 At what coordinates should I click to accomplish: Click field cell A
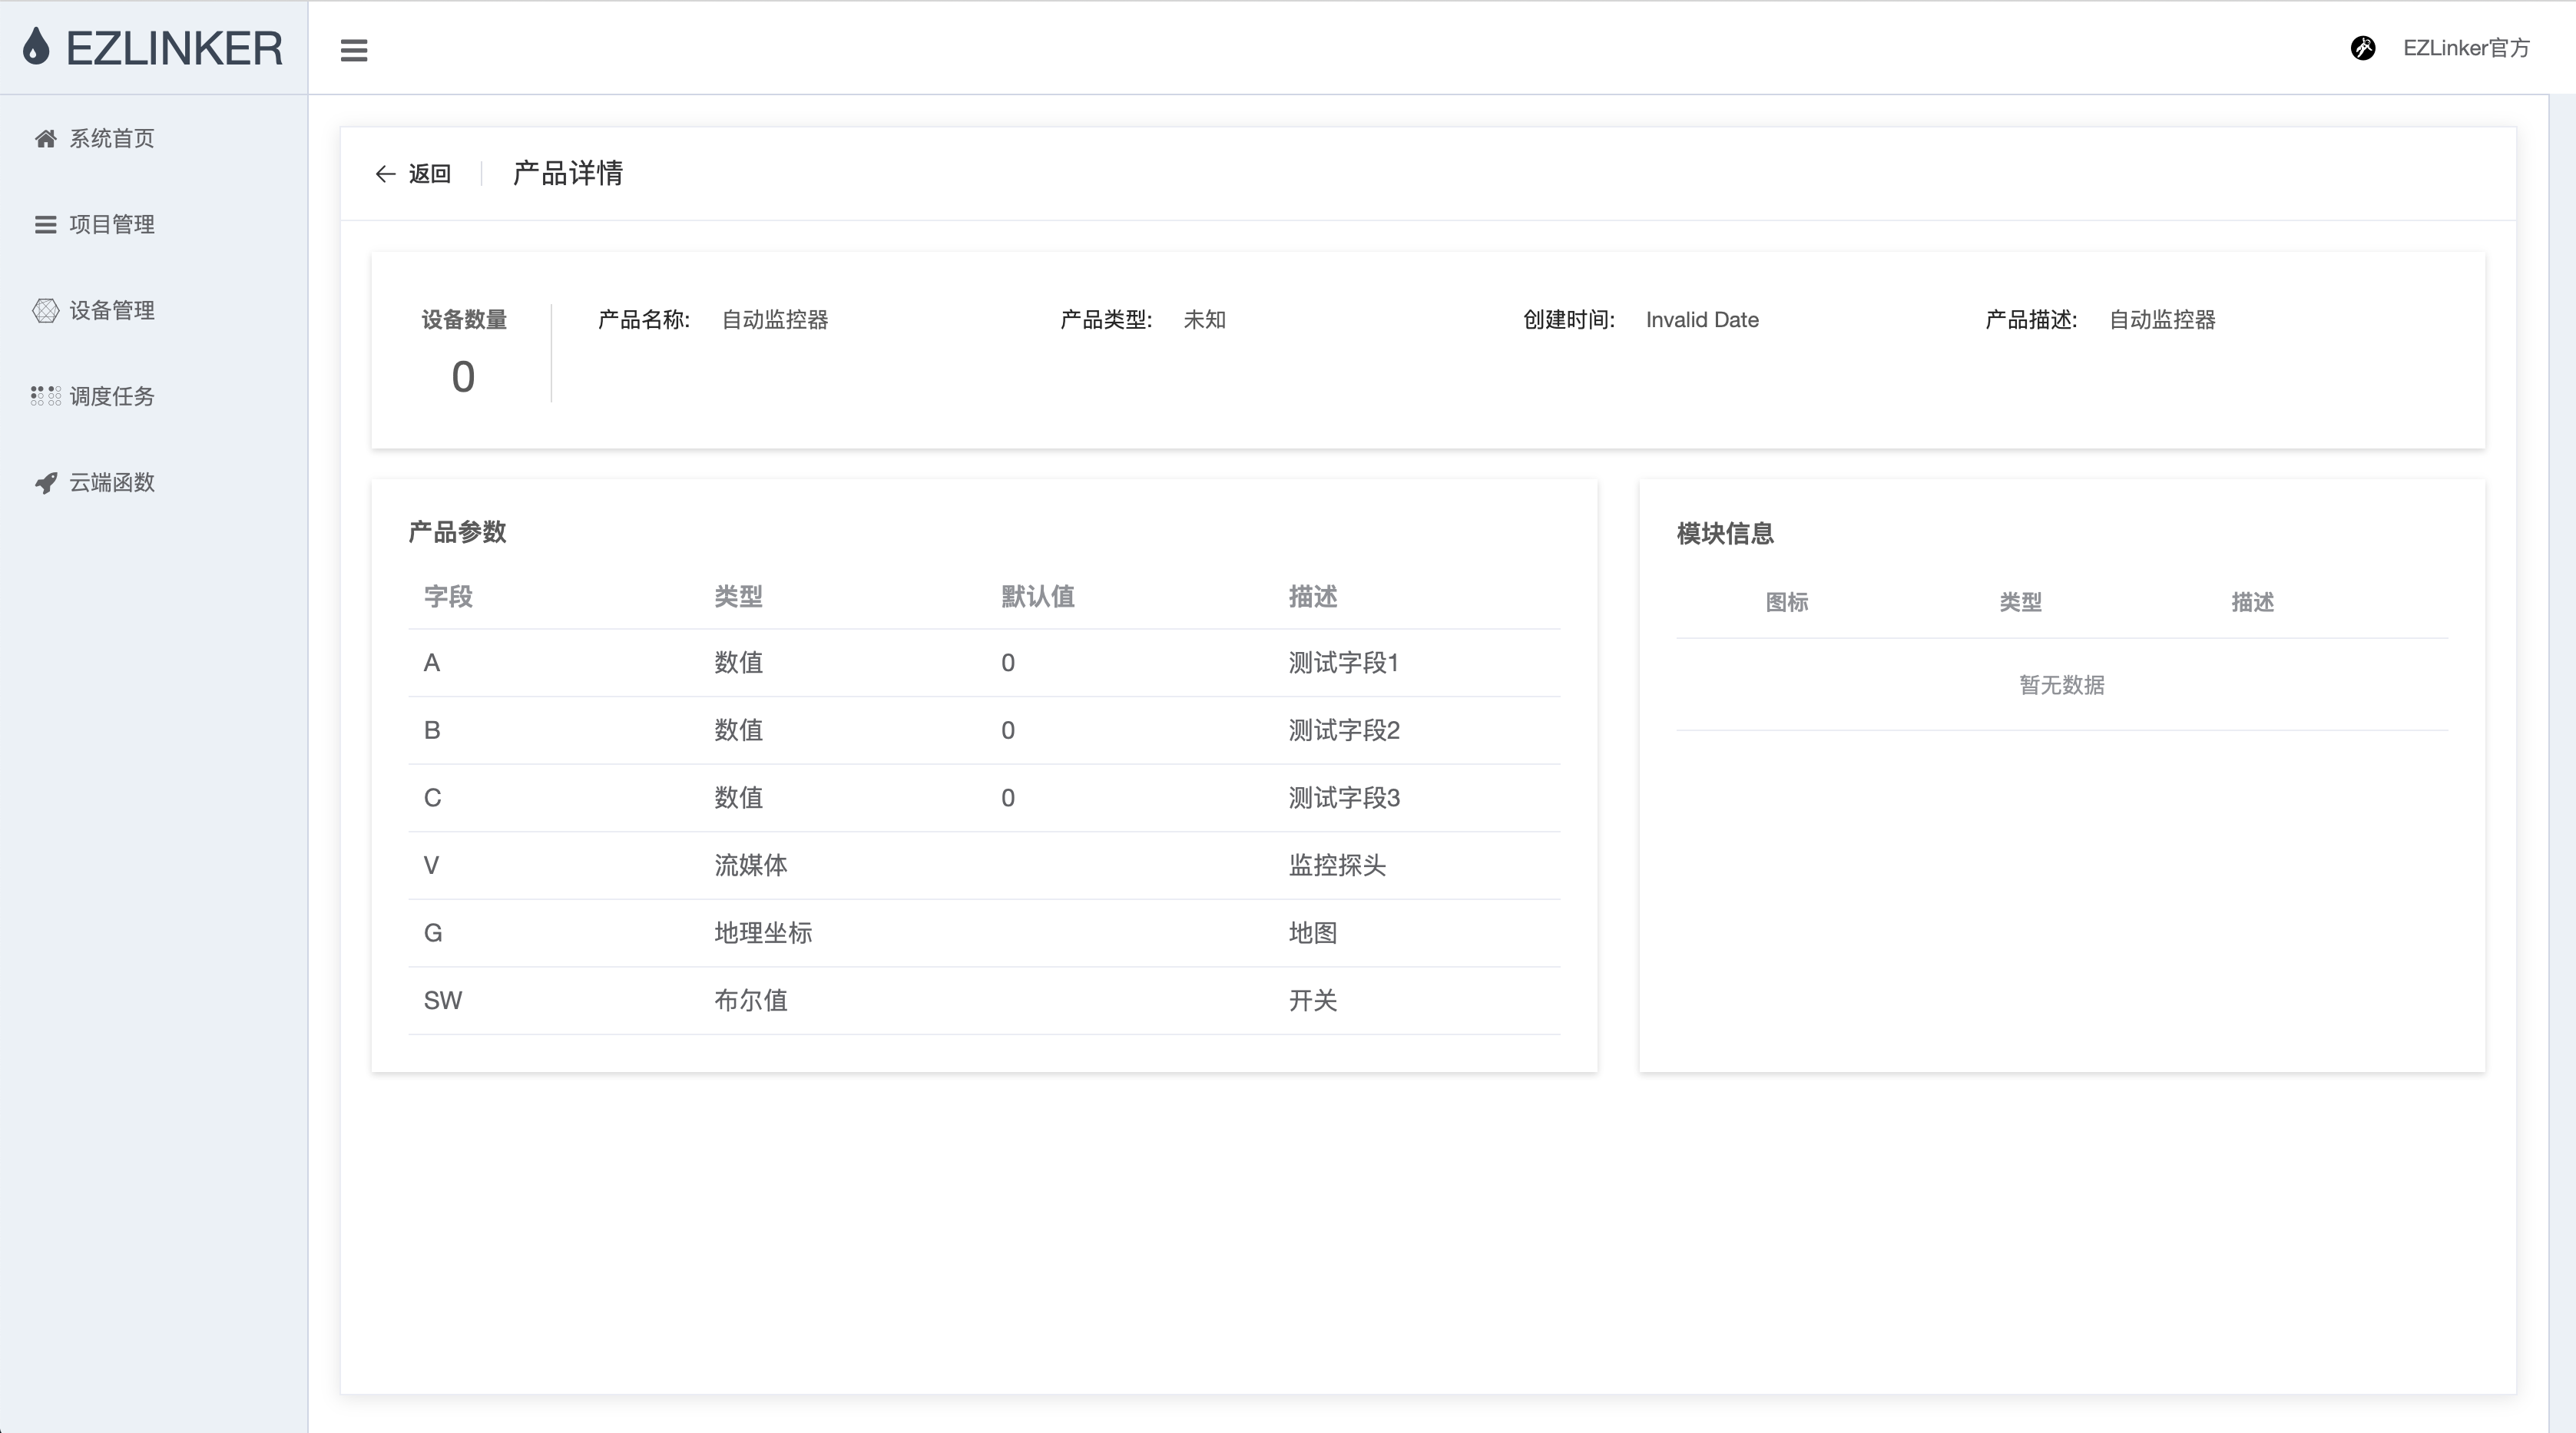click(x=432, y=663)
